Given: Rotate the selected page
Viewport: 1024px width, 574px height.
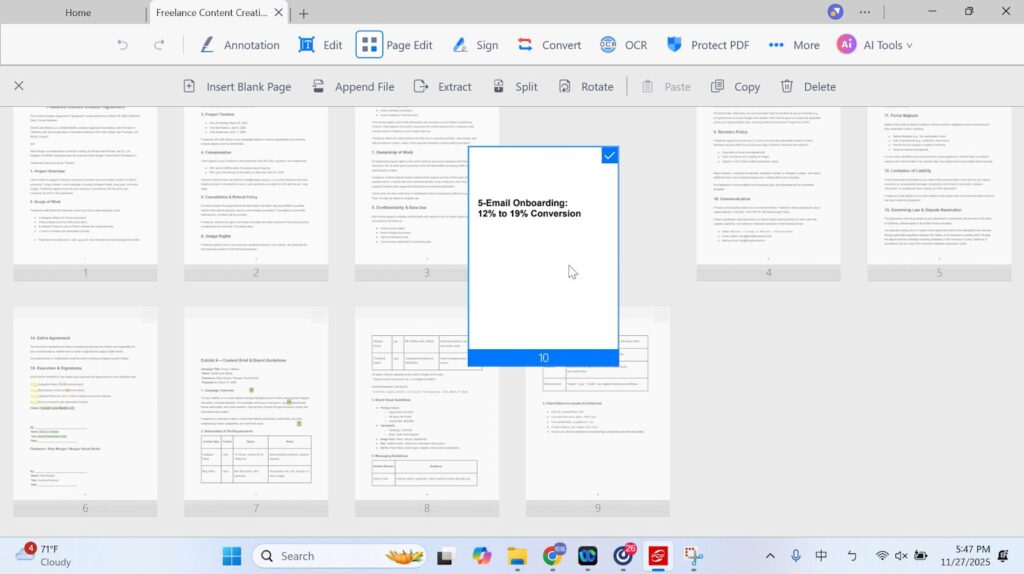Looking at the screenshot, I should coord(586,87).
